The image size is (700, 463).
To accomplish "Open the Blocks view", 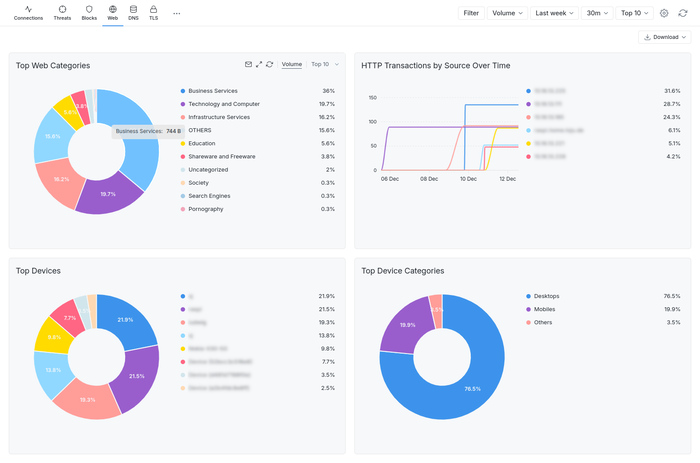I will (x=89, y=13).
